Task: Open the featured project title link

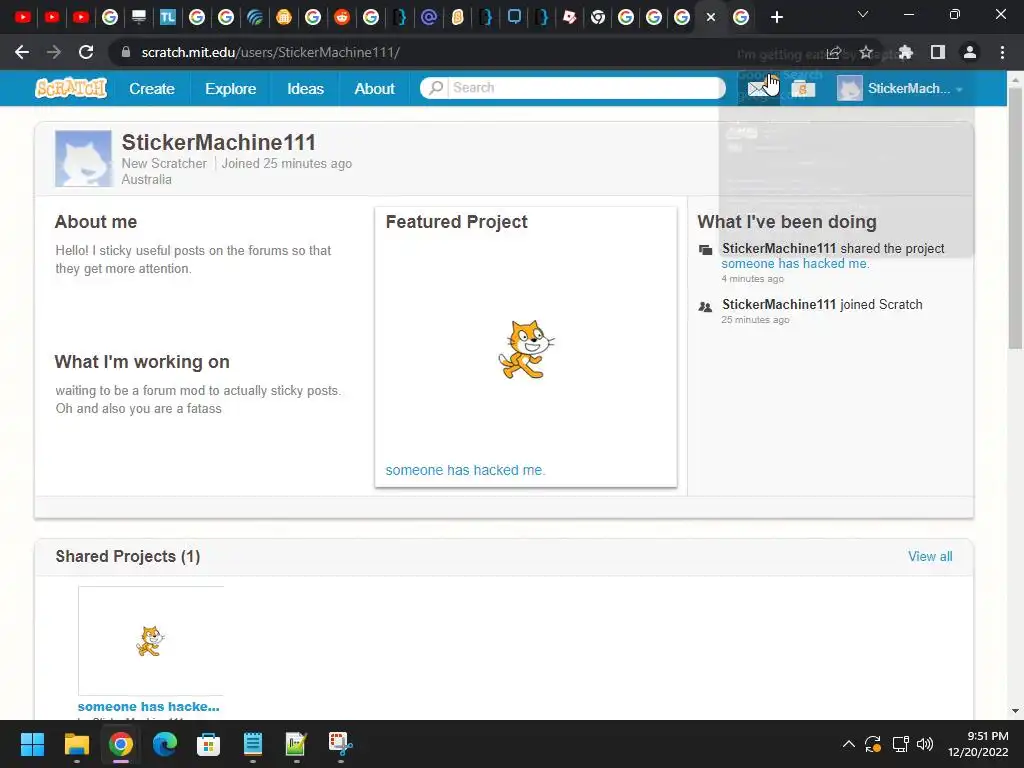Action: click(x=465, y=470)
